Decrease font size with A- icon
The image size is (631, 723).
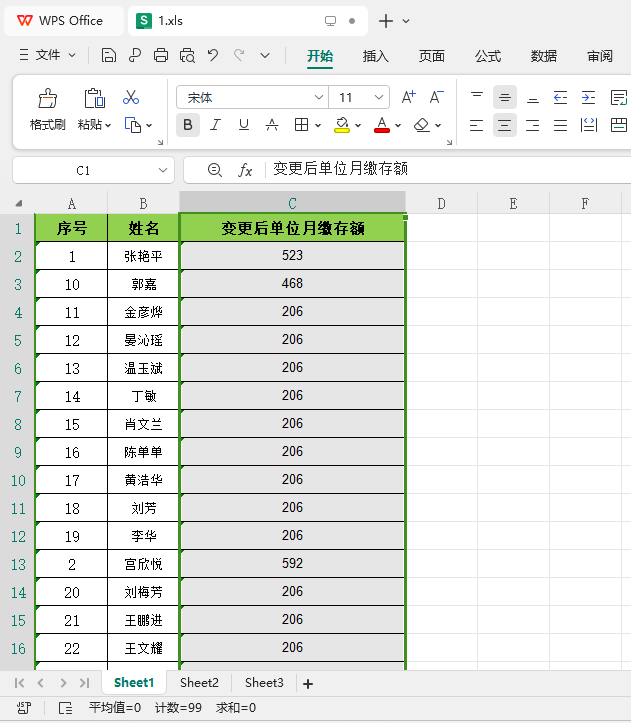pyautogui.click(x=436, y=97)
